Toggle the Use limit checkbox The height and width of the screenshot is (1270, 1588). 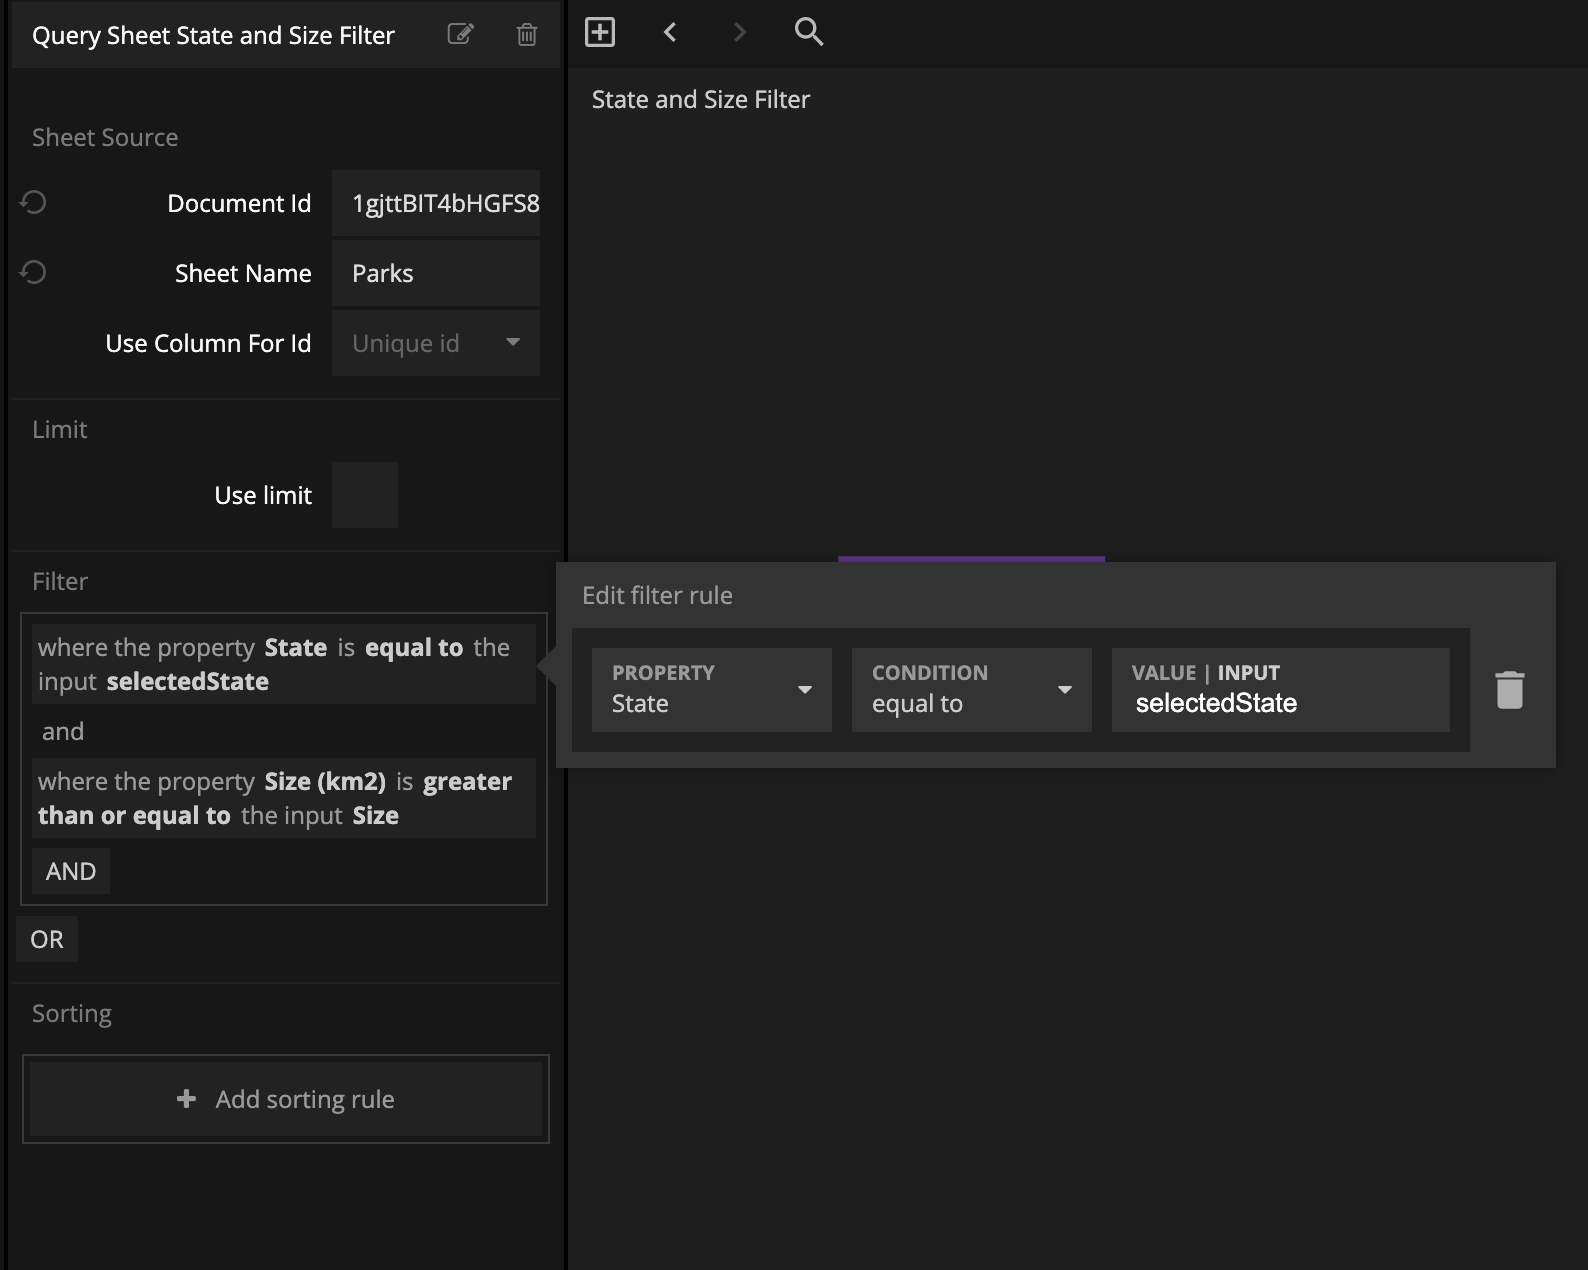coord(365,495)
